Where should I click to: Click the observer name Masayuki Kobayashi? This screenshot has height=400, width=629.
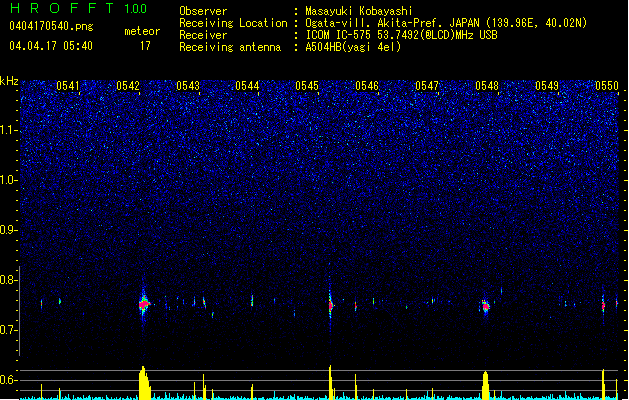point(359,11)
